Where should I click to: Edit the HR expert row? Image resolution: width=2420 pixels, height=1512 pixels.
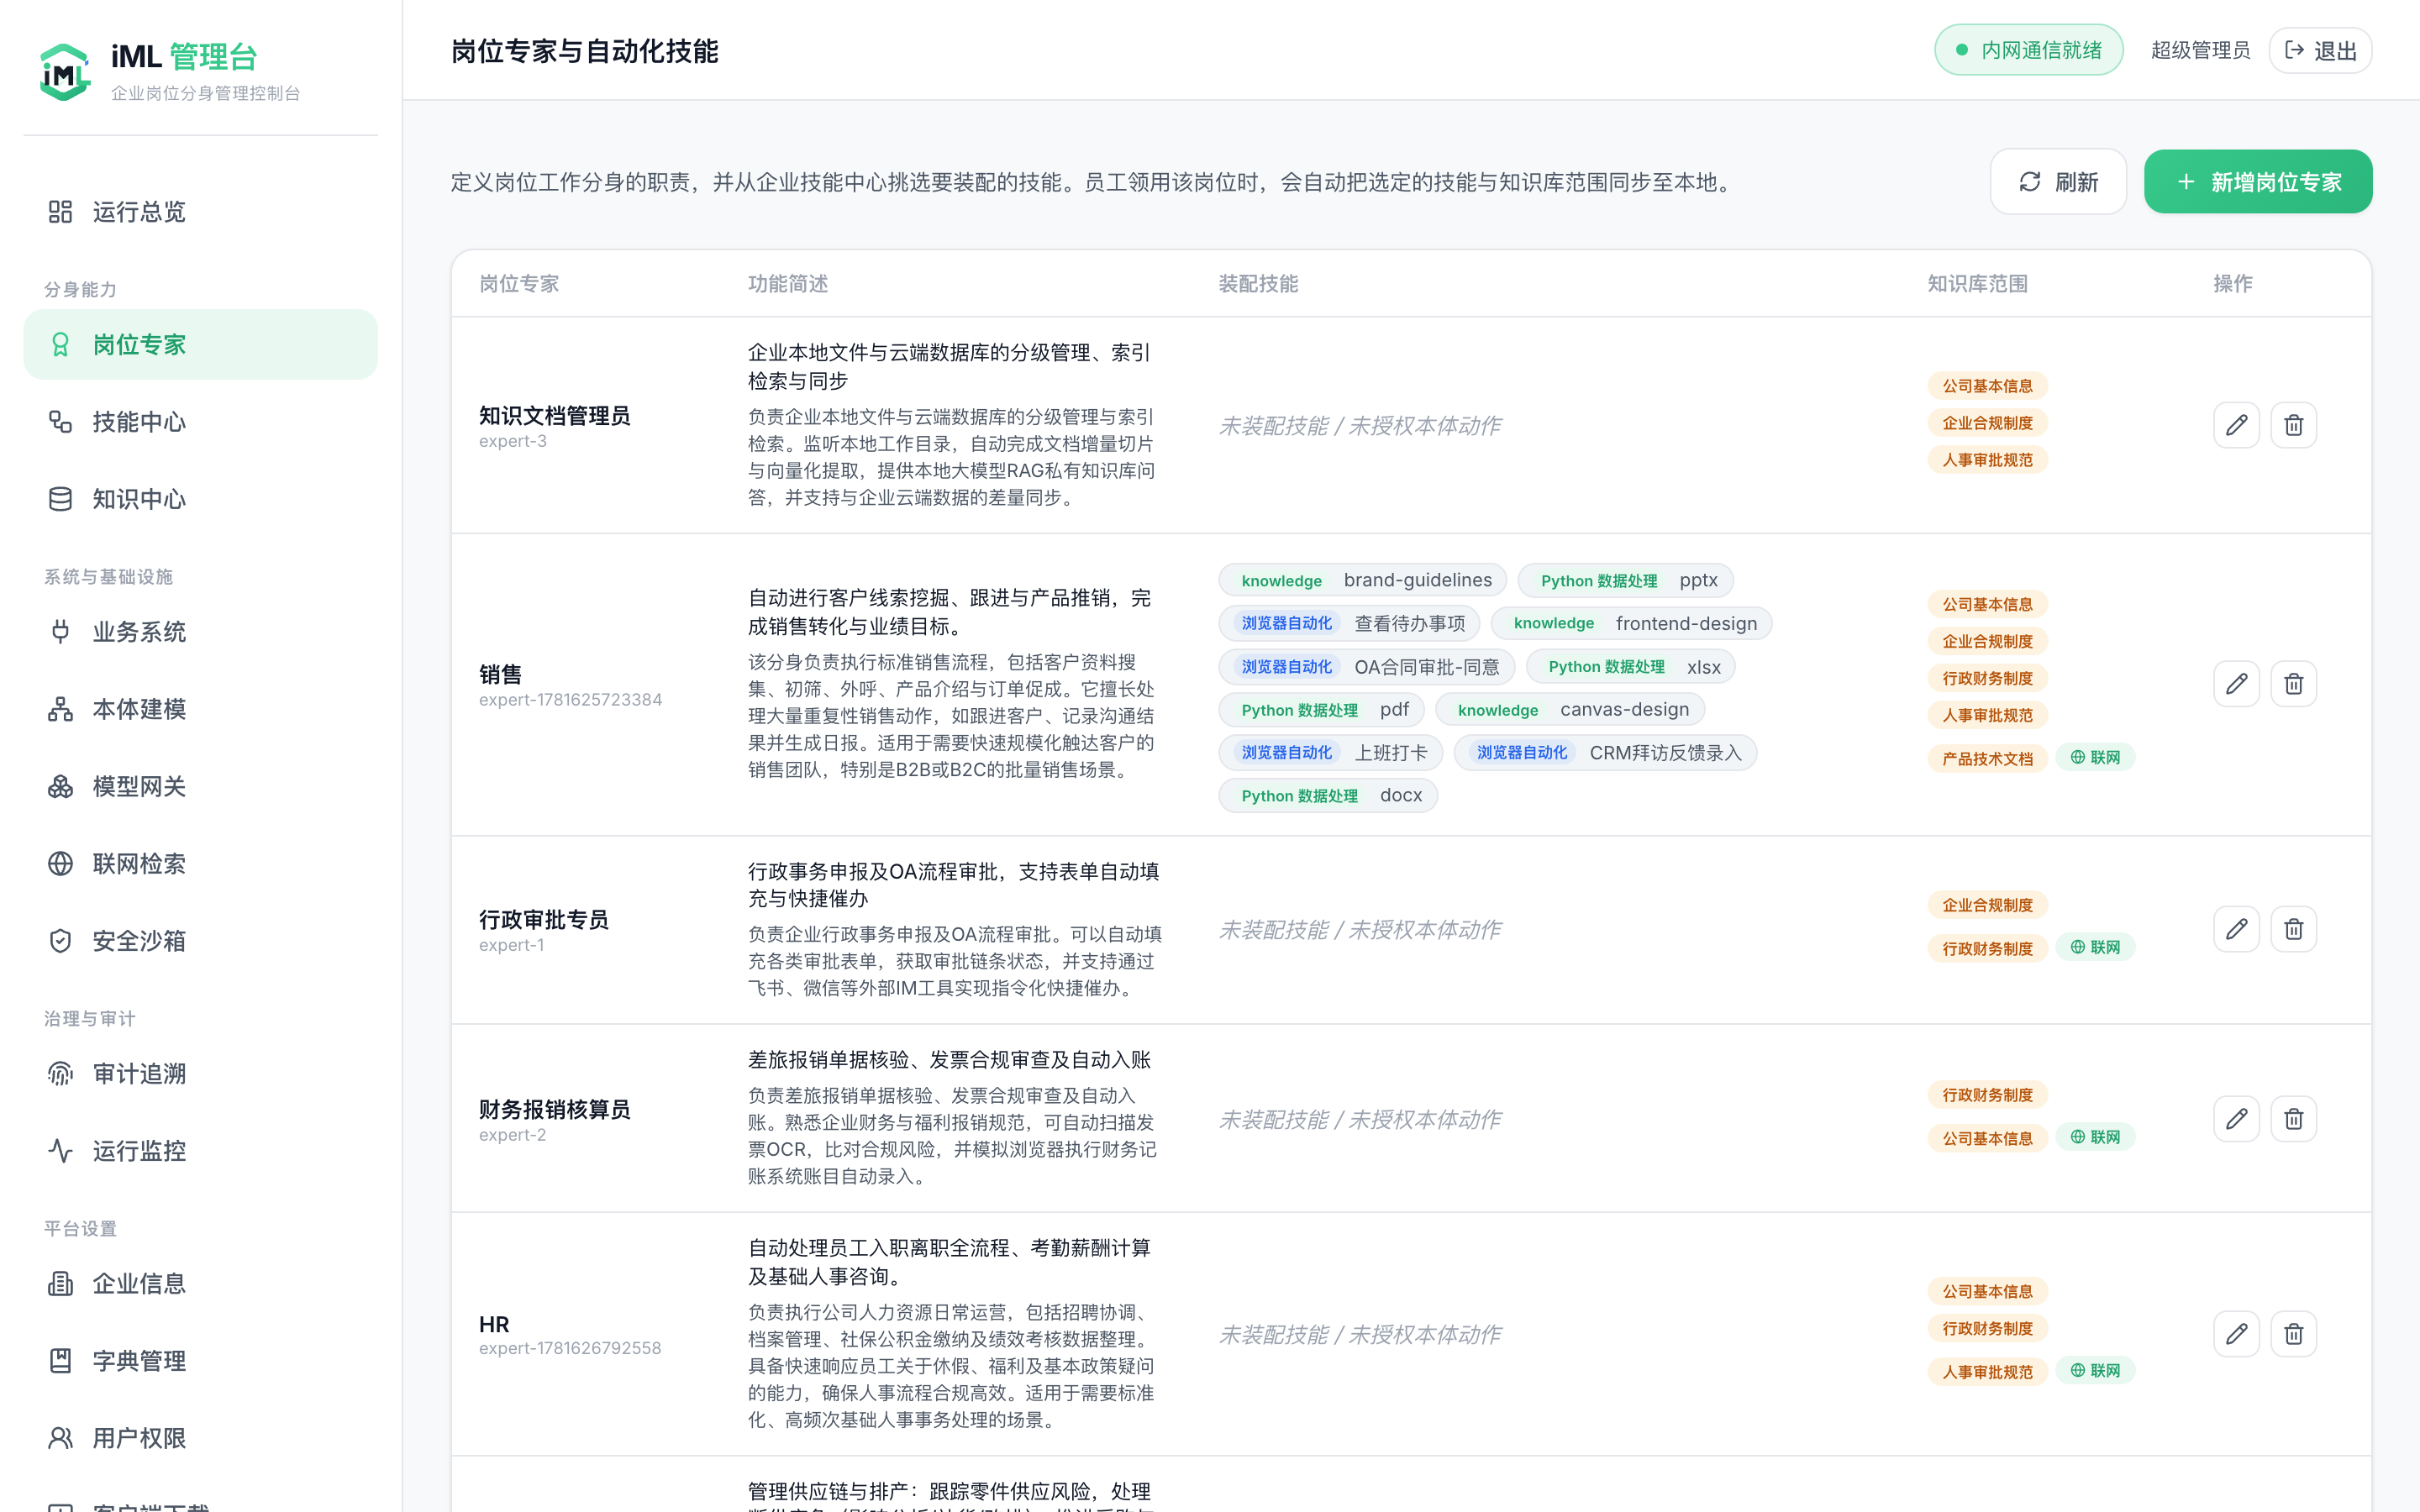(x=2236, y=1334)
